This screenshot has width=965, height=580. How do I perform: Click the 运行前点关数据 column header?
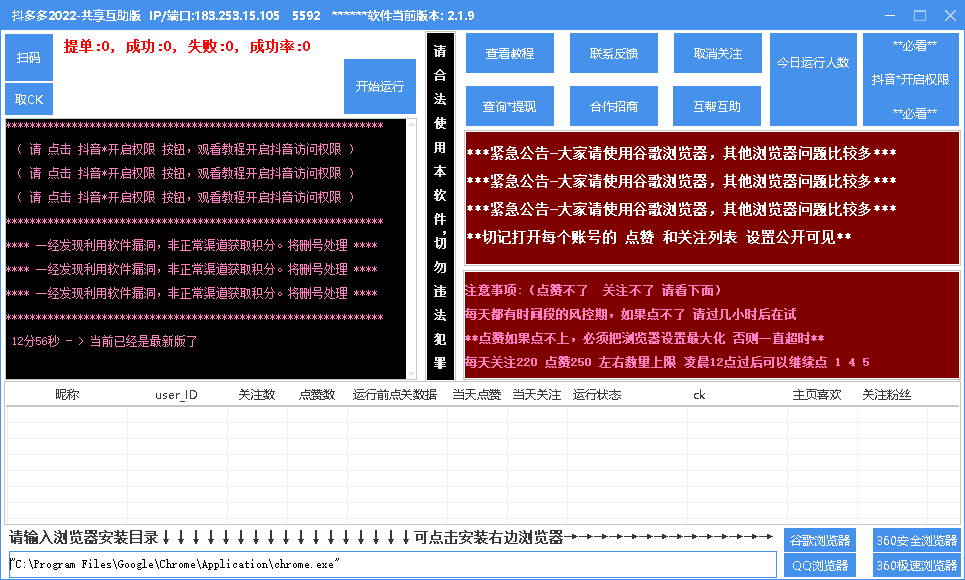pos(395,395)
